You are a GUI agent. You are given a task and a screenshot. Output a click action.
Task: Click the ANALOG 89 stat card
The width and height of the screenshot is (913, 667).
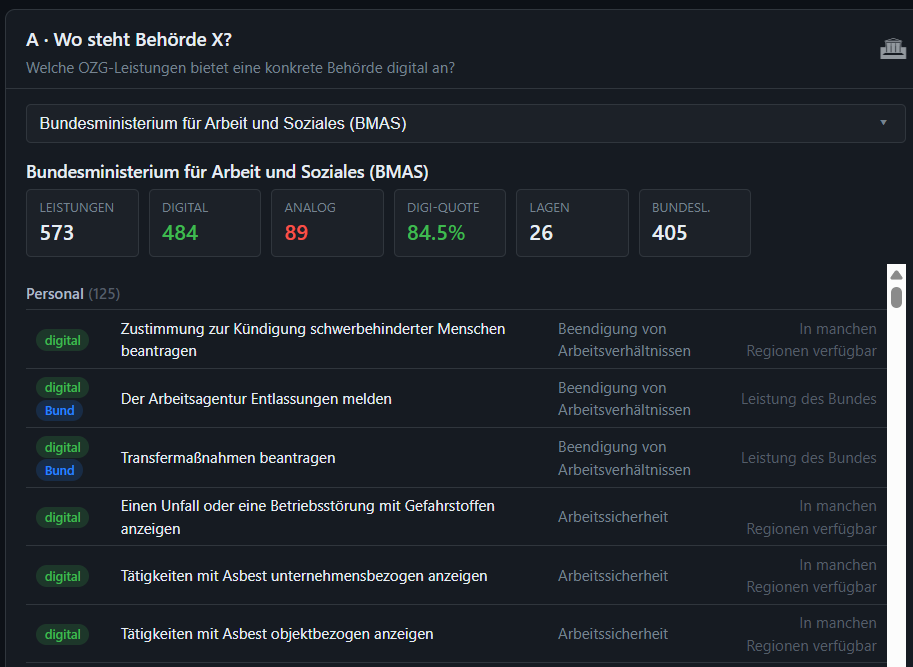(327, 223)
